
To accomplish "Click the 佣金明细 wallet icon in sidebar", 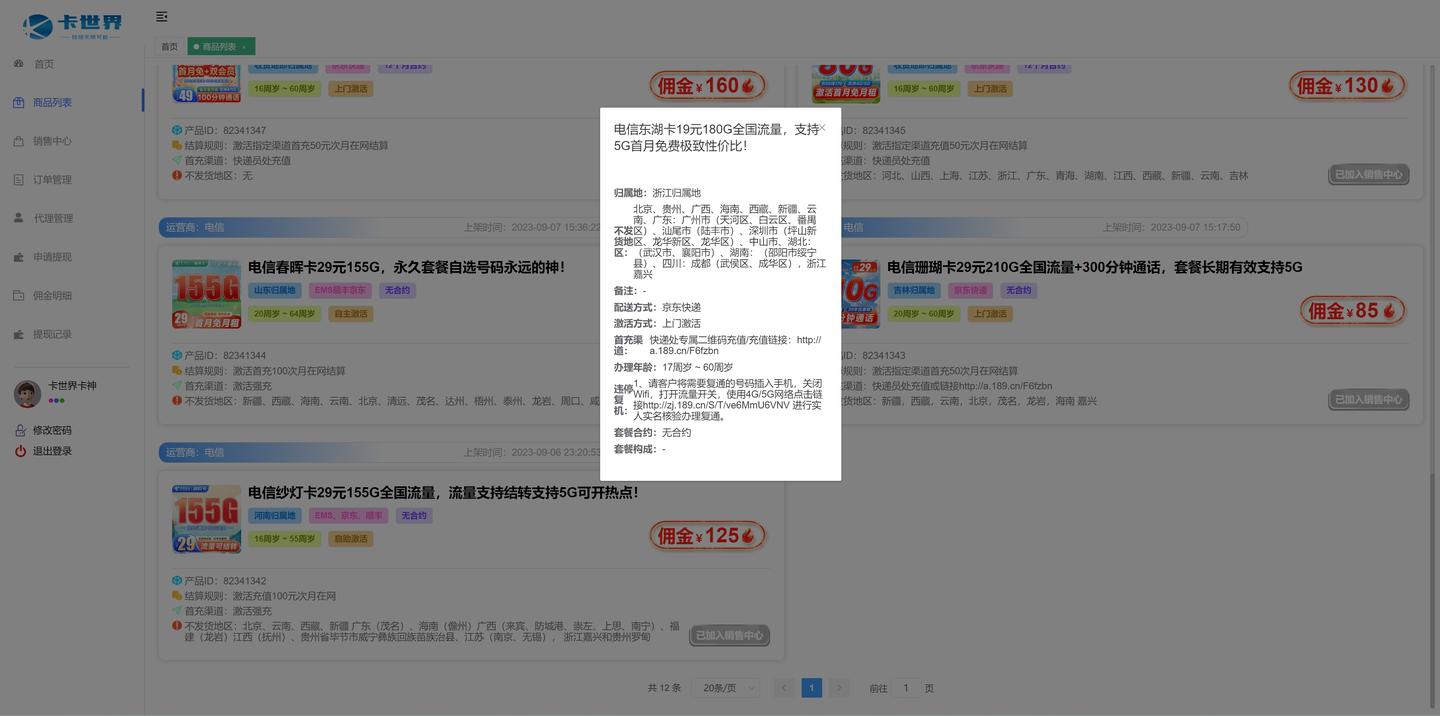I will coord(19,296).
